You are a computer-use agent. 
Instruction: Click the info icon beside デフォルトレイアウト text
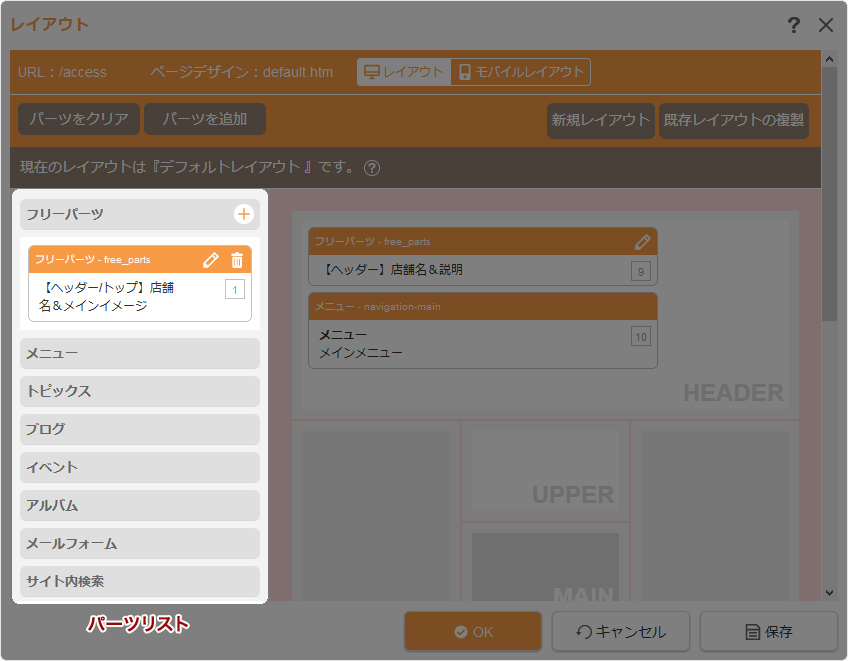pyautogui.click(x=372, y=168)
